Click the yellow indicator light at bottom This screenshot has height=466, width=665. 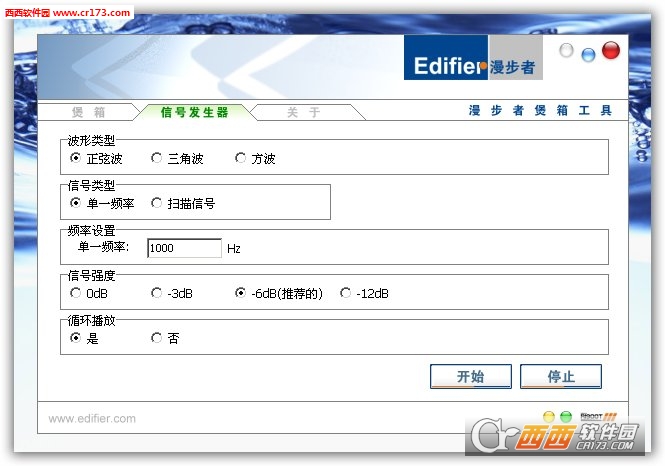click(548, 416)
